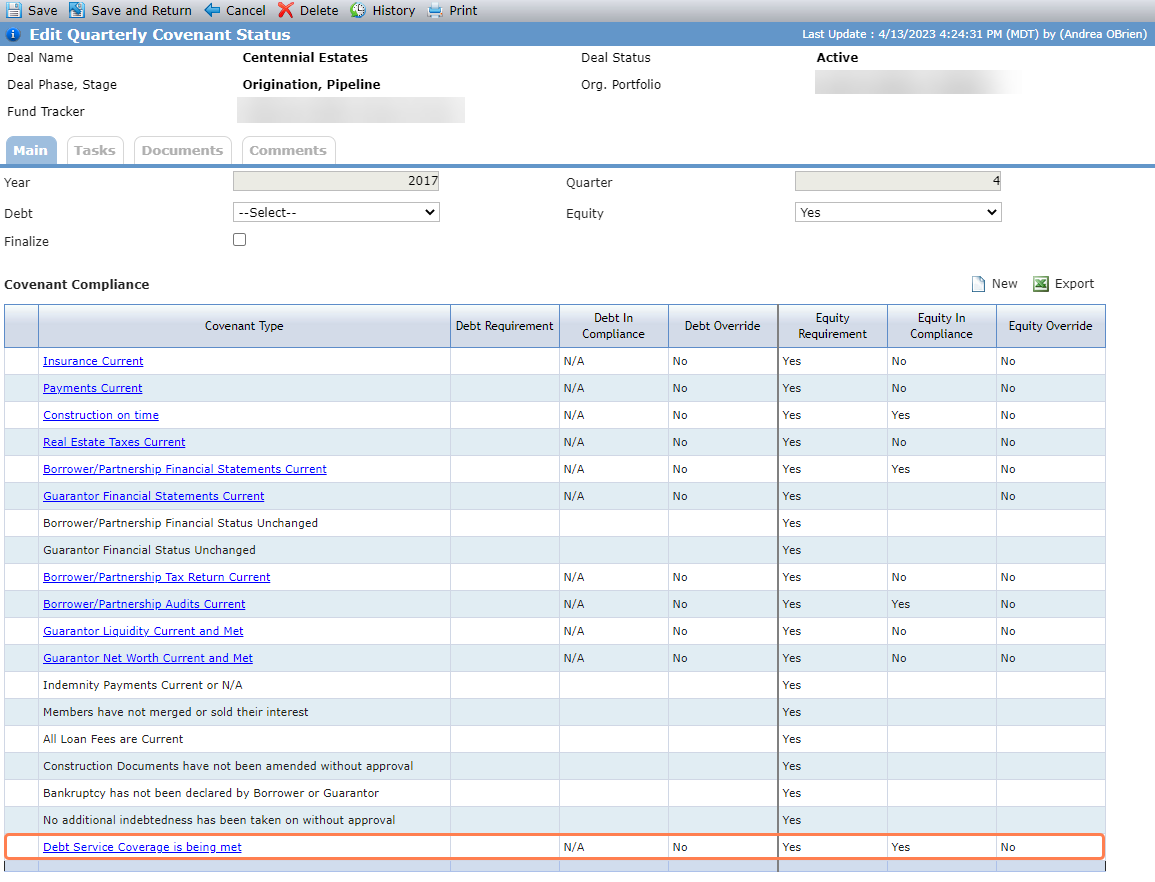Click the Print label in toolbar
Viewport: 1155px width, 882px height.
click(463, 10)
